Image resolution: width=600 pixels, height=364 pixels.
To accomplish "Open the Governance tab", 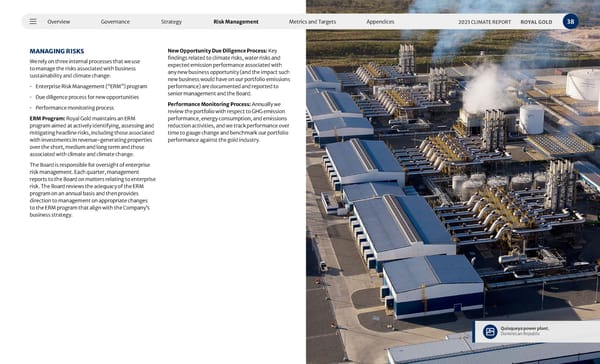I will [x=115, y=22].
